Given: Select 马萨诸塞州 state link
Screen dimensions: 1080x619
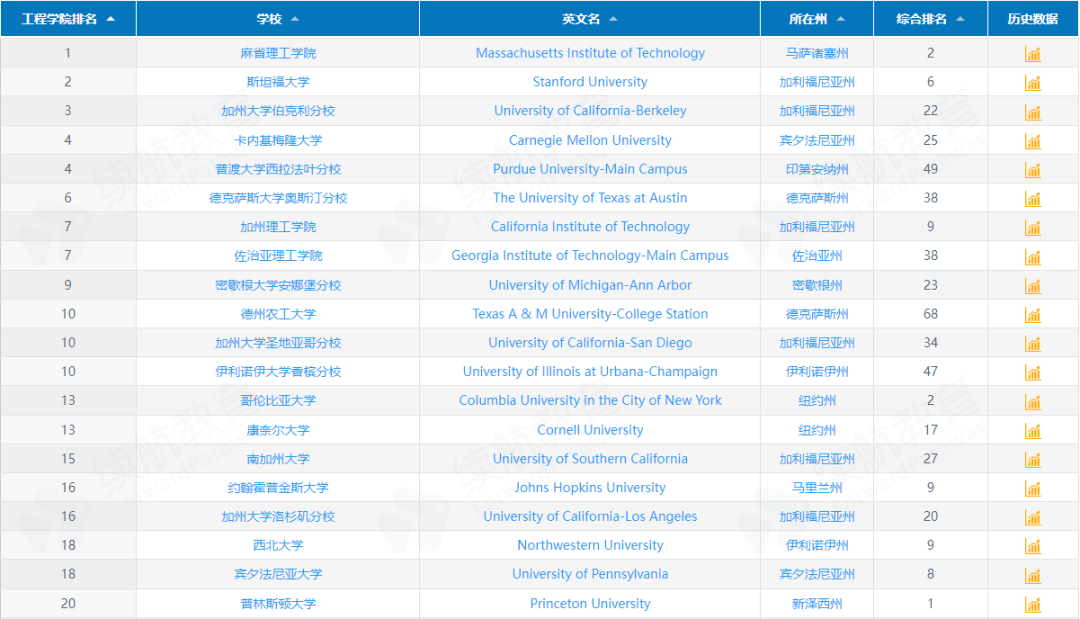Looking at the screenshot, I should click(817, 53).
